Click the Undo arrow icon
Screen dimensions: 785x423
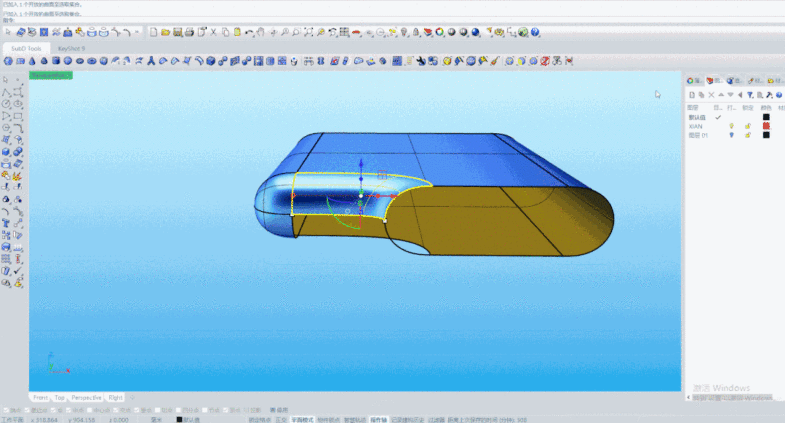(249, 32)
